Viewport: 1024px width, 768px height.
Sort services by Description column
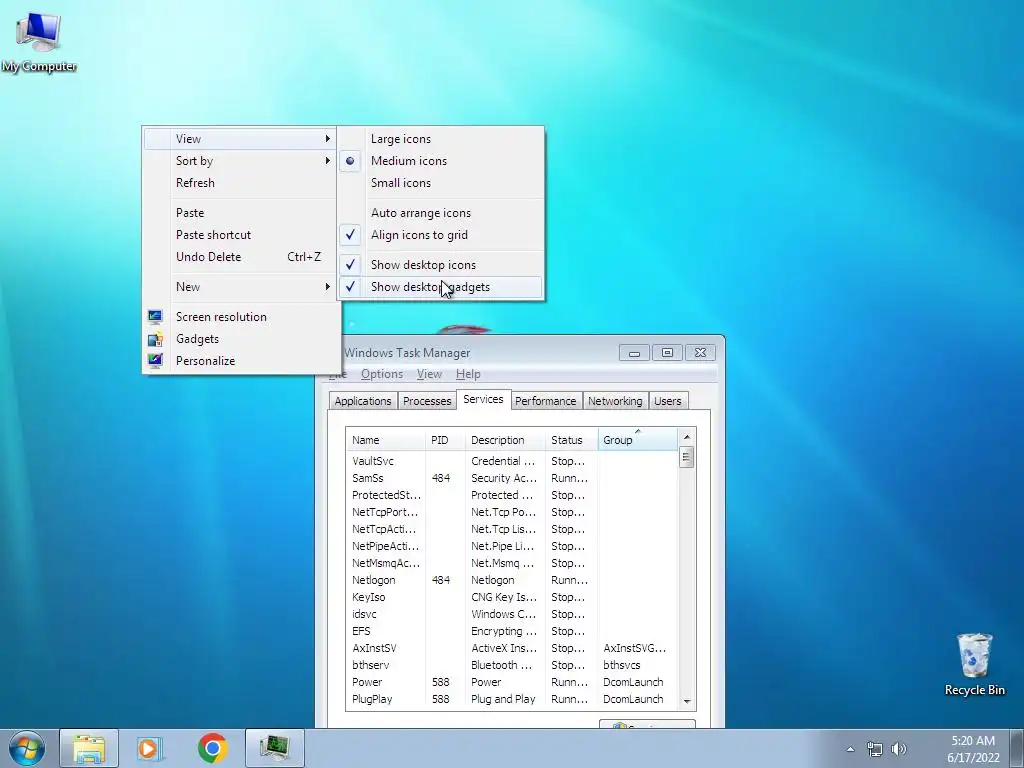[x=505, y=440]
